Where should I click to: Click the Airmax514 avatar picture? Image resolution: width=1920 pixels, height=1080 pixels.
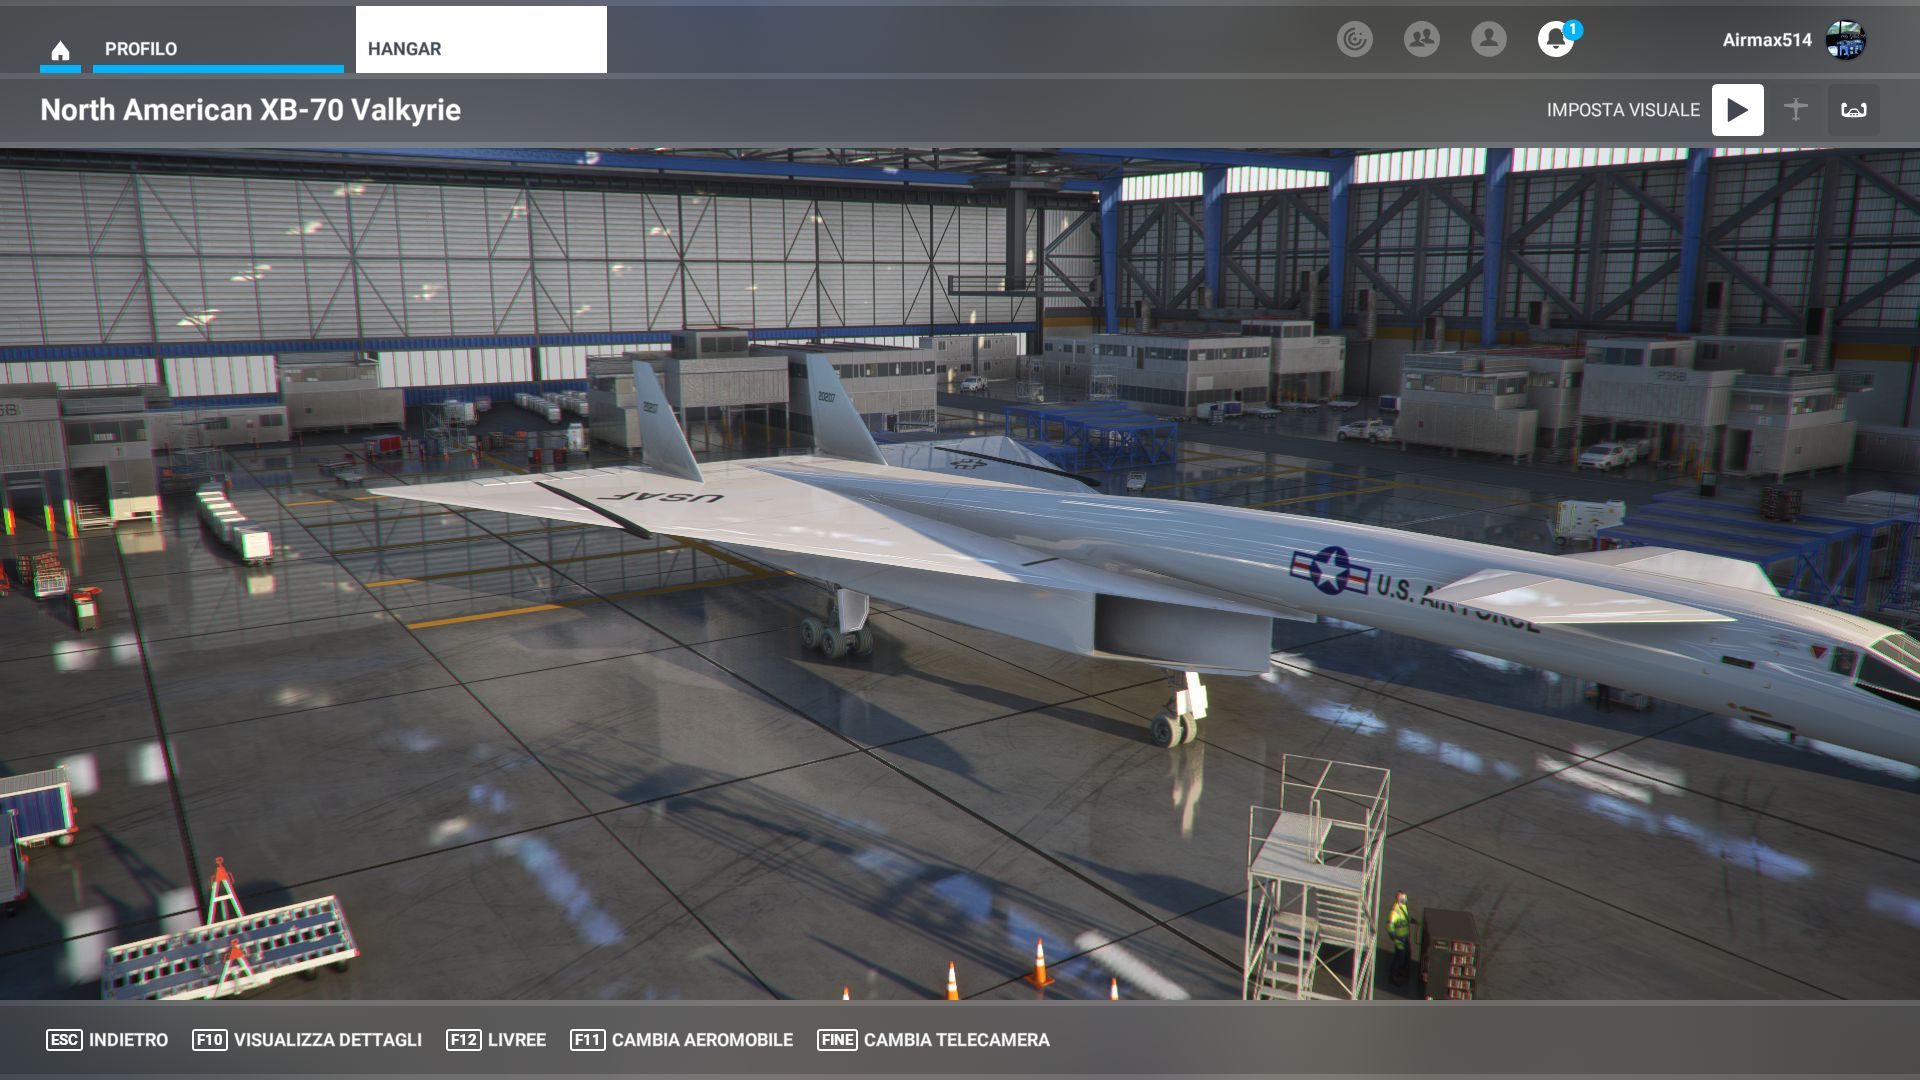[1845, 40]
